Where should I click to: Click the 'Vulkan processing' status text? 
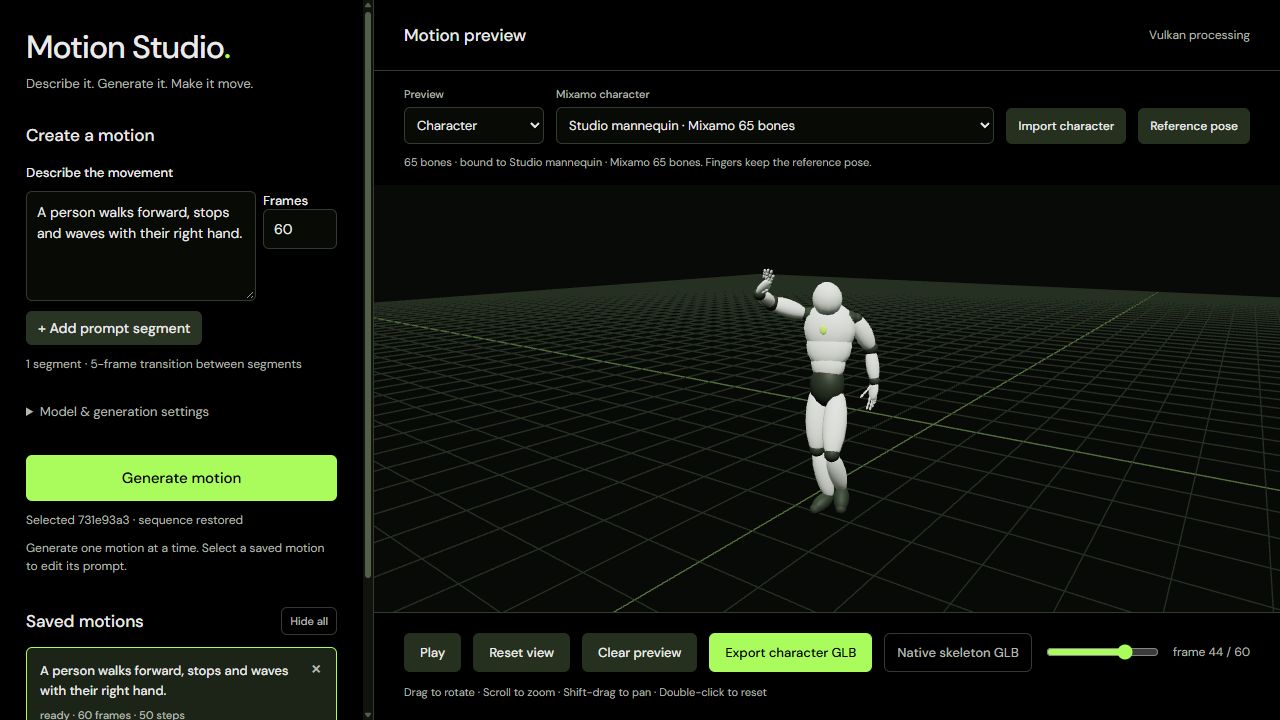1199,35
